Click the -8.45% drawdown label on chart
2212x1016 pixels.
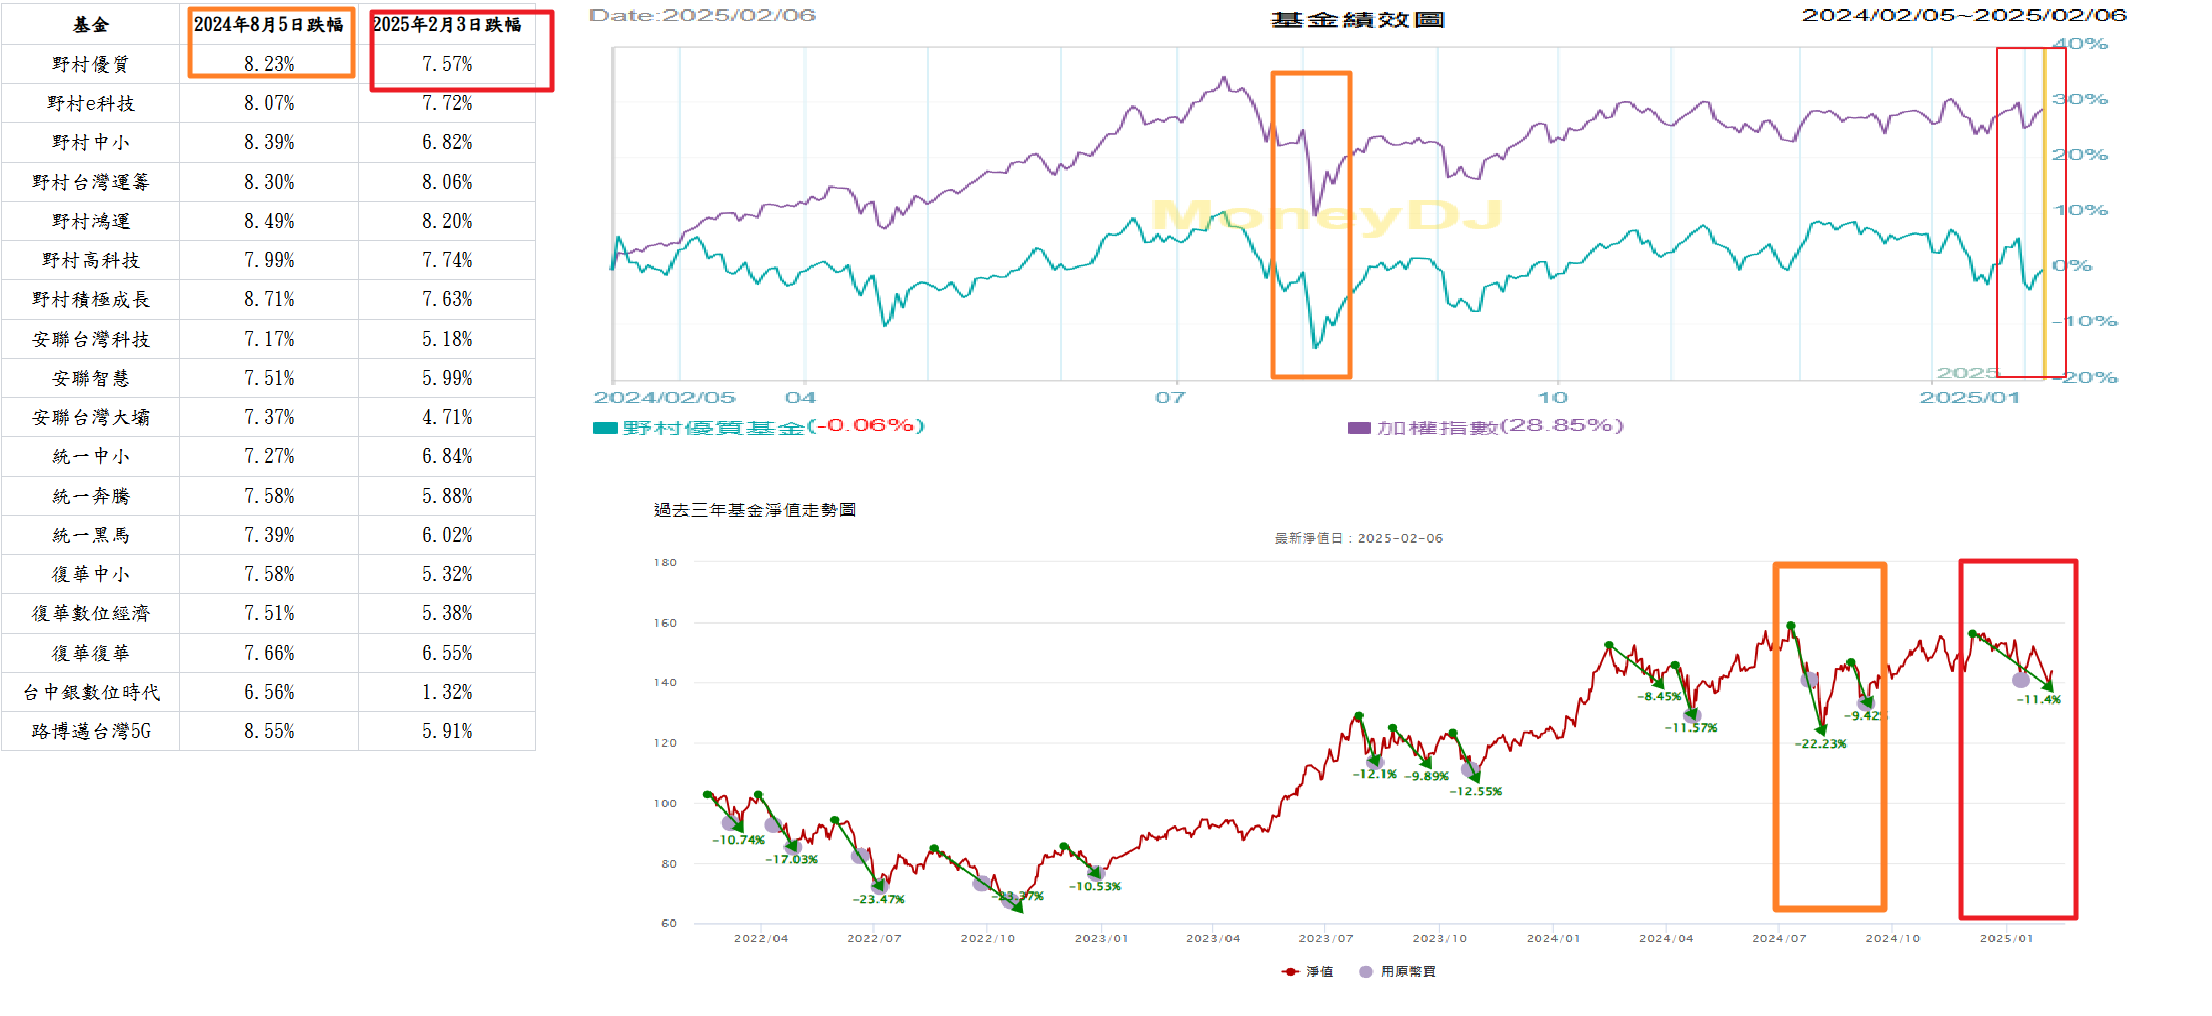pyautogui.click(x=1659, y=697)
